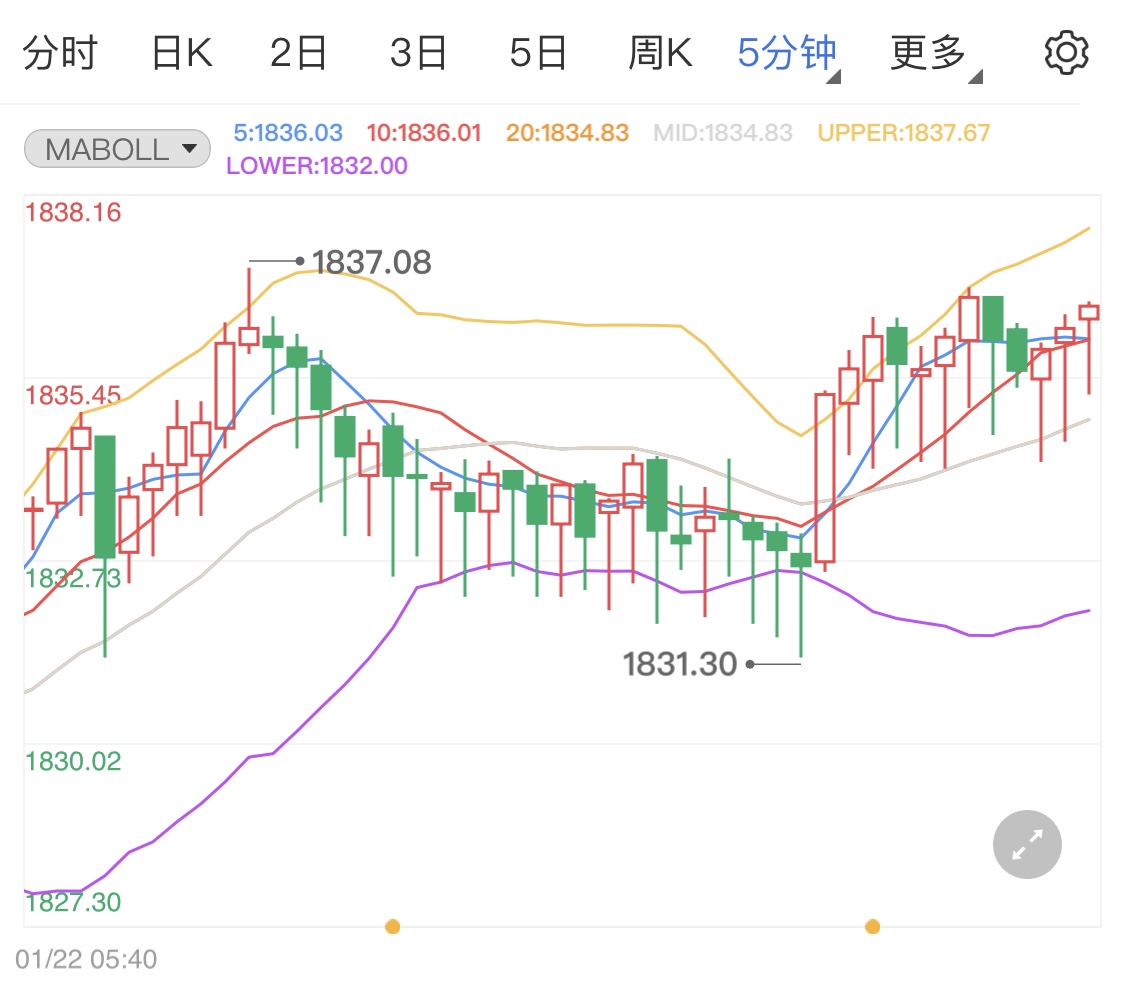Screen dimensions: 1125x988
Task: Select the 3日 chart tab
Action: point(418,53)
